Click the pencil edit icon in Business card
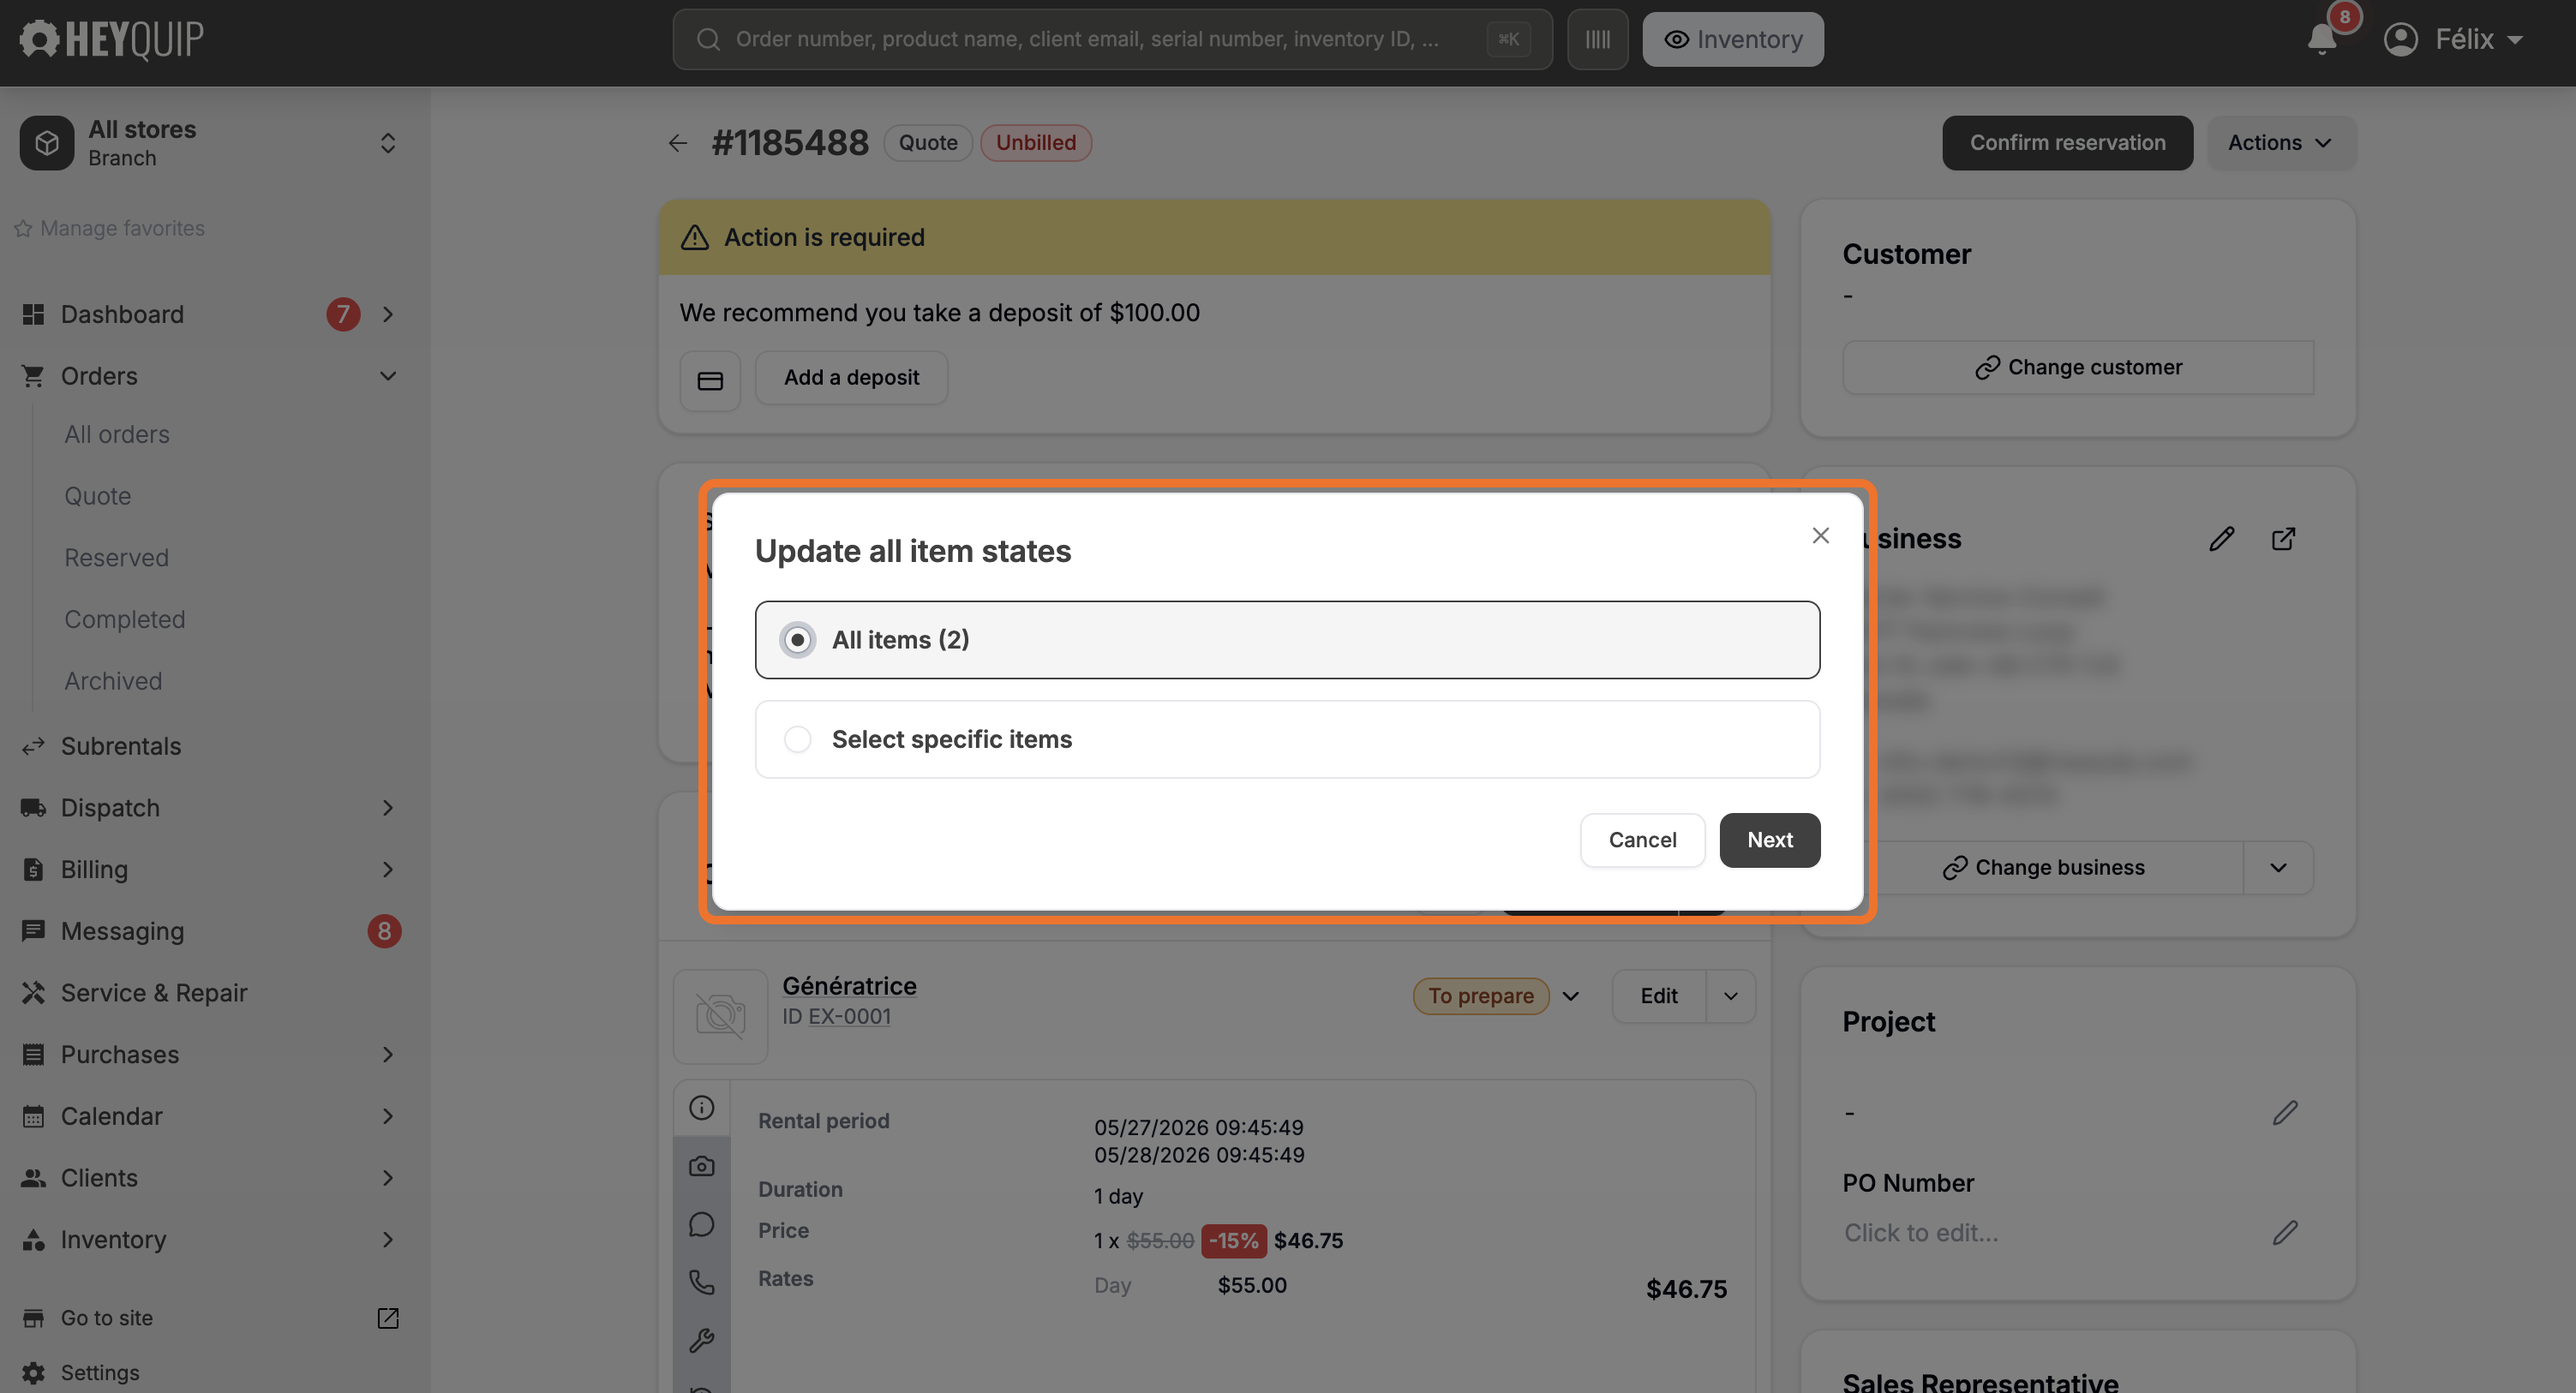 tap(2221, 539)
